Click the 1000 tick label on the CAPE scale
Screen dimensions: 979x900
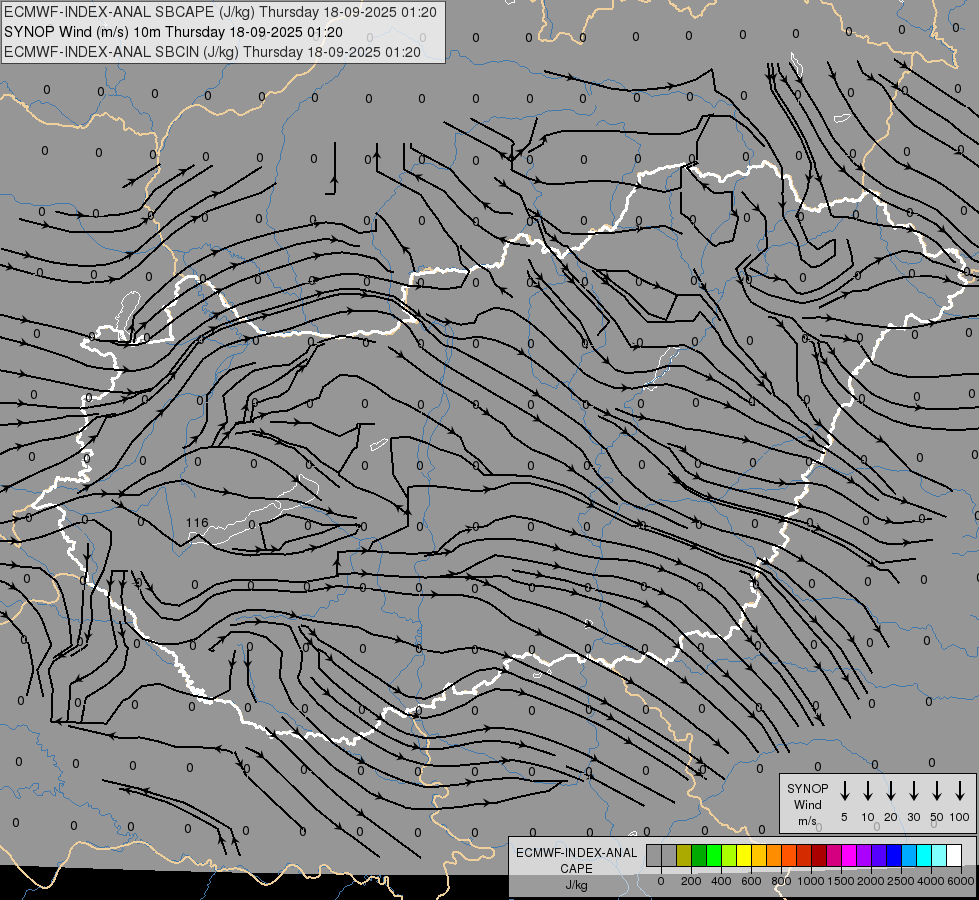point(811,881)
